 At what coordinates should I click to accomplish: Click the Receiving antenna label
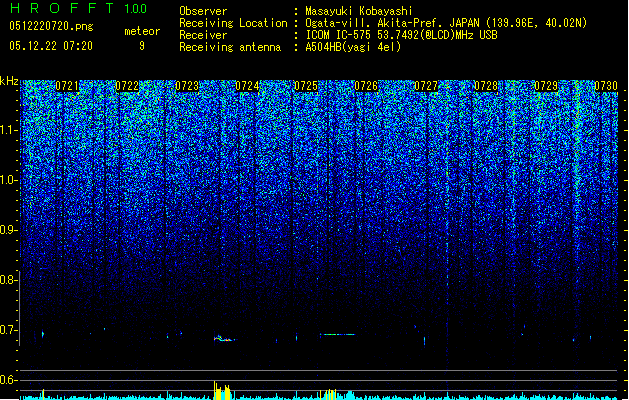230,47
